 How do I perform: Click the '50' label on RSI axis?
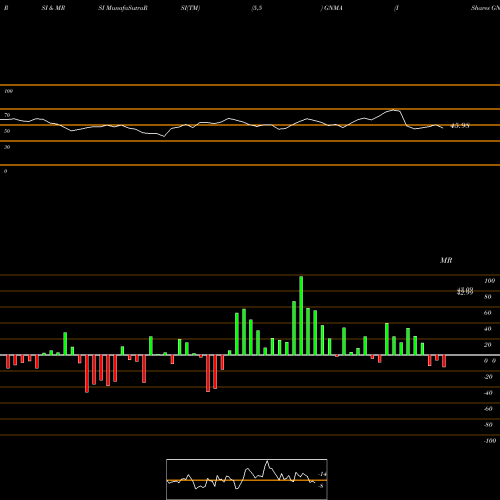point(7,131)
